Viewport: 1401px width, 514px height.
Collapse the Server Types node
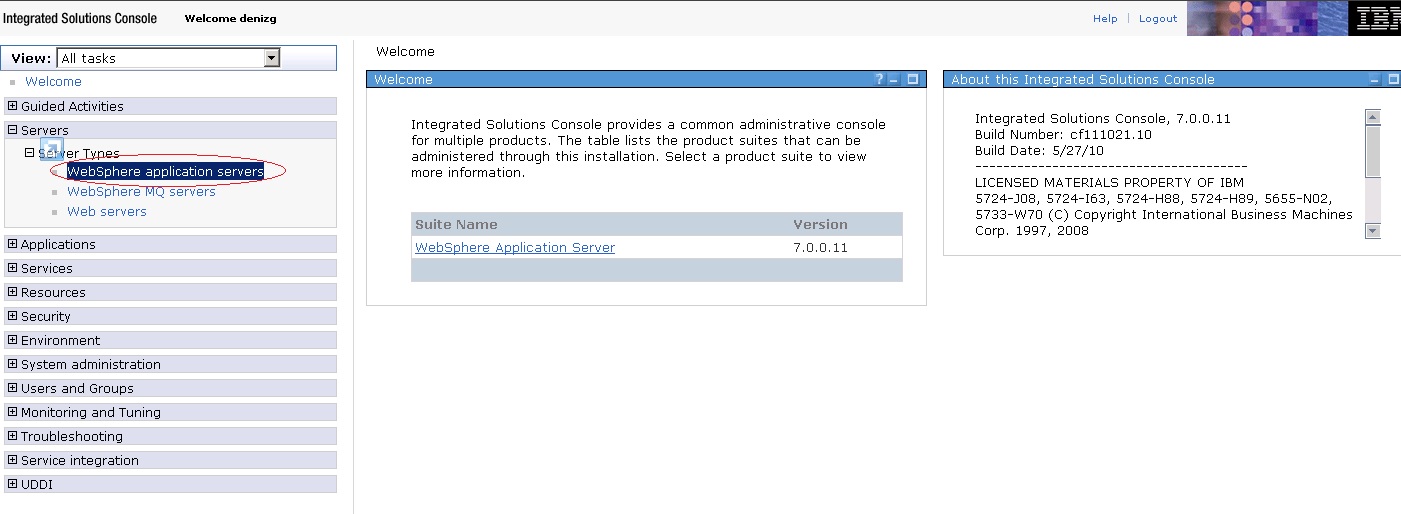click(30, 153)
